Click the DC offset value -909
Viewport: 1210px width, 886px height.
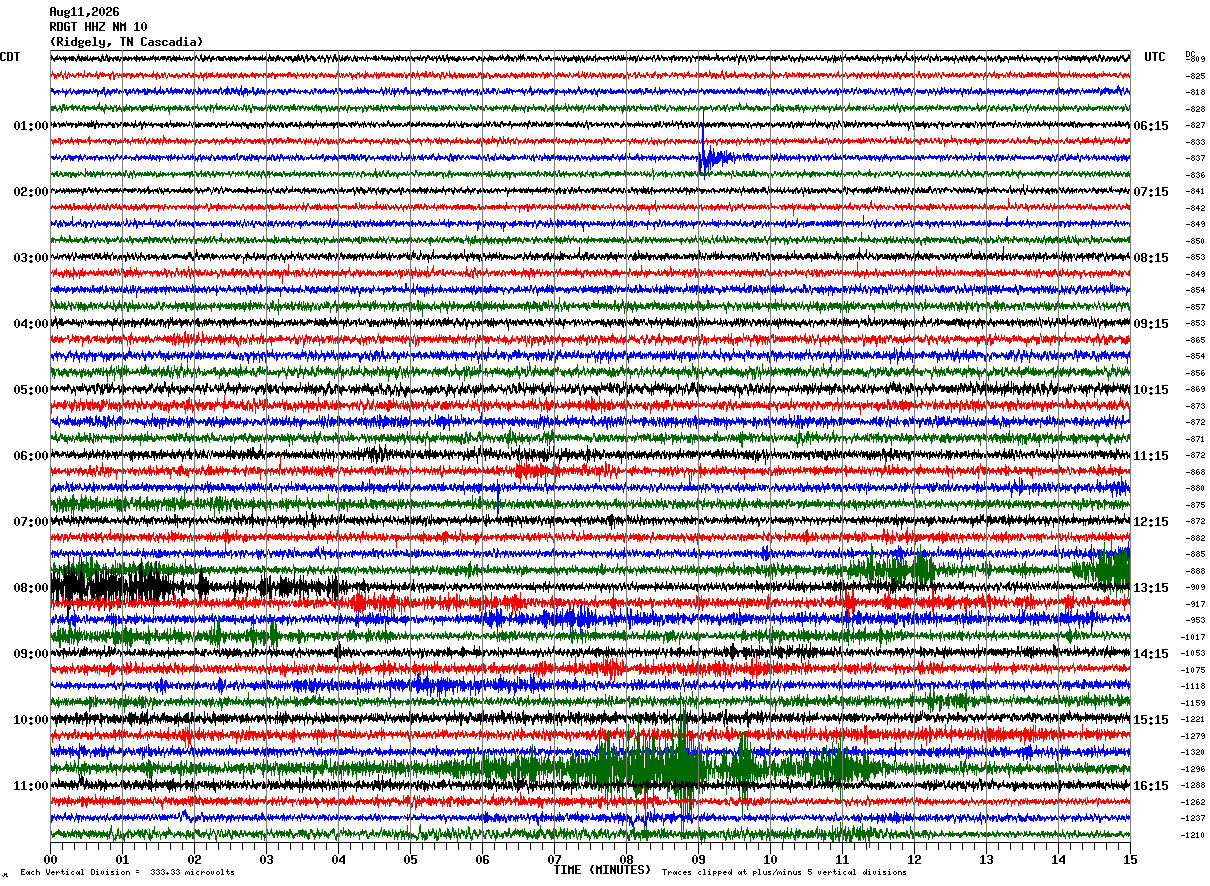(x=1195, y=587)
